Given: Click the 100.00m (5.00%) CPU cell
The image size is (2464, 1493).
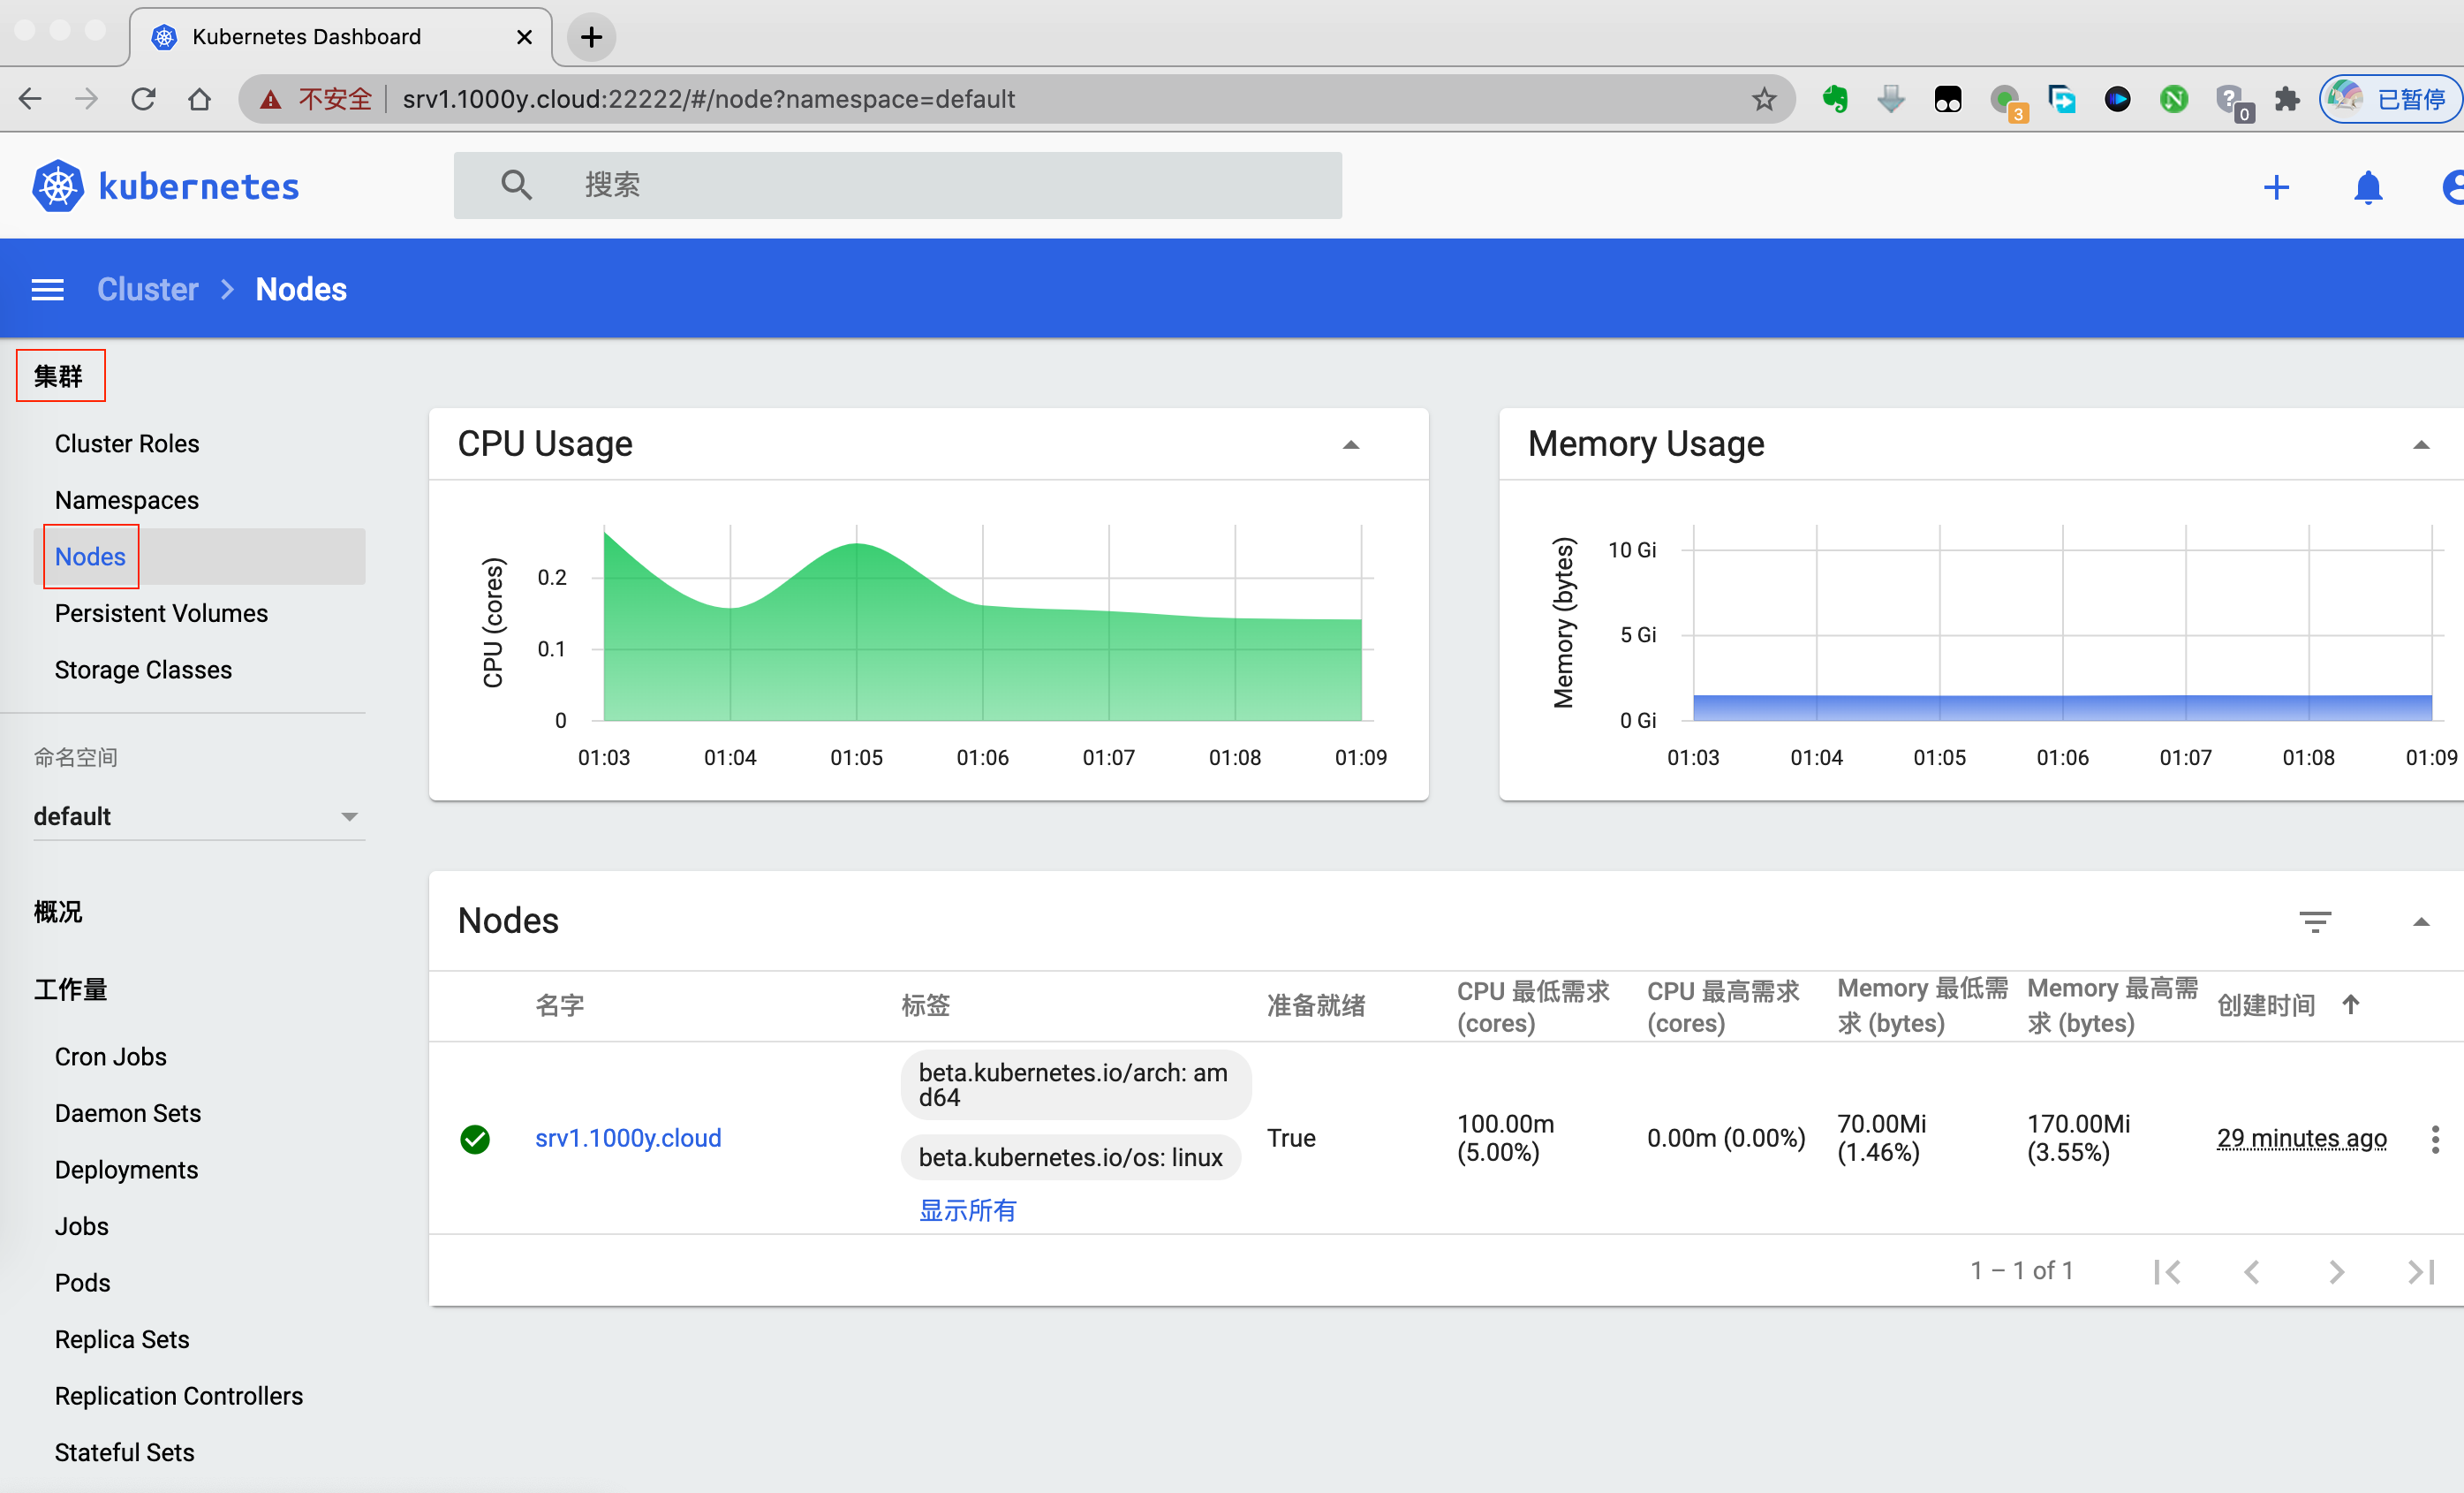Looking at the screenshot, I should pyautogui.click(x=1505, y=1138).
